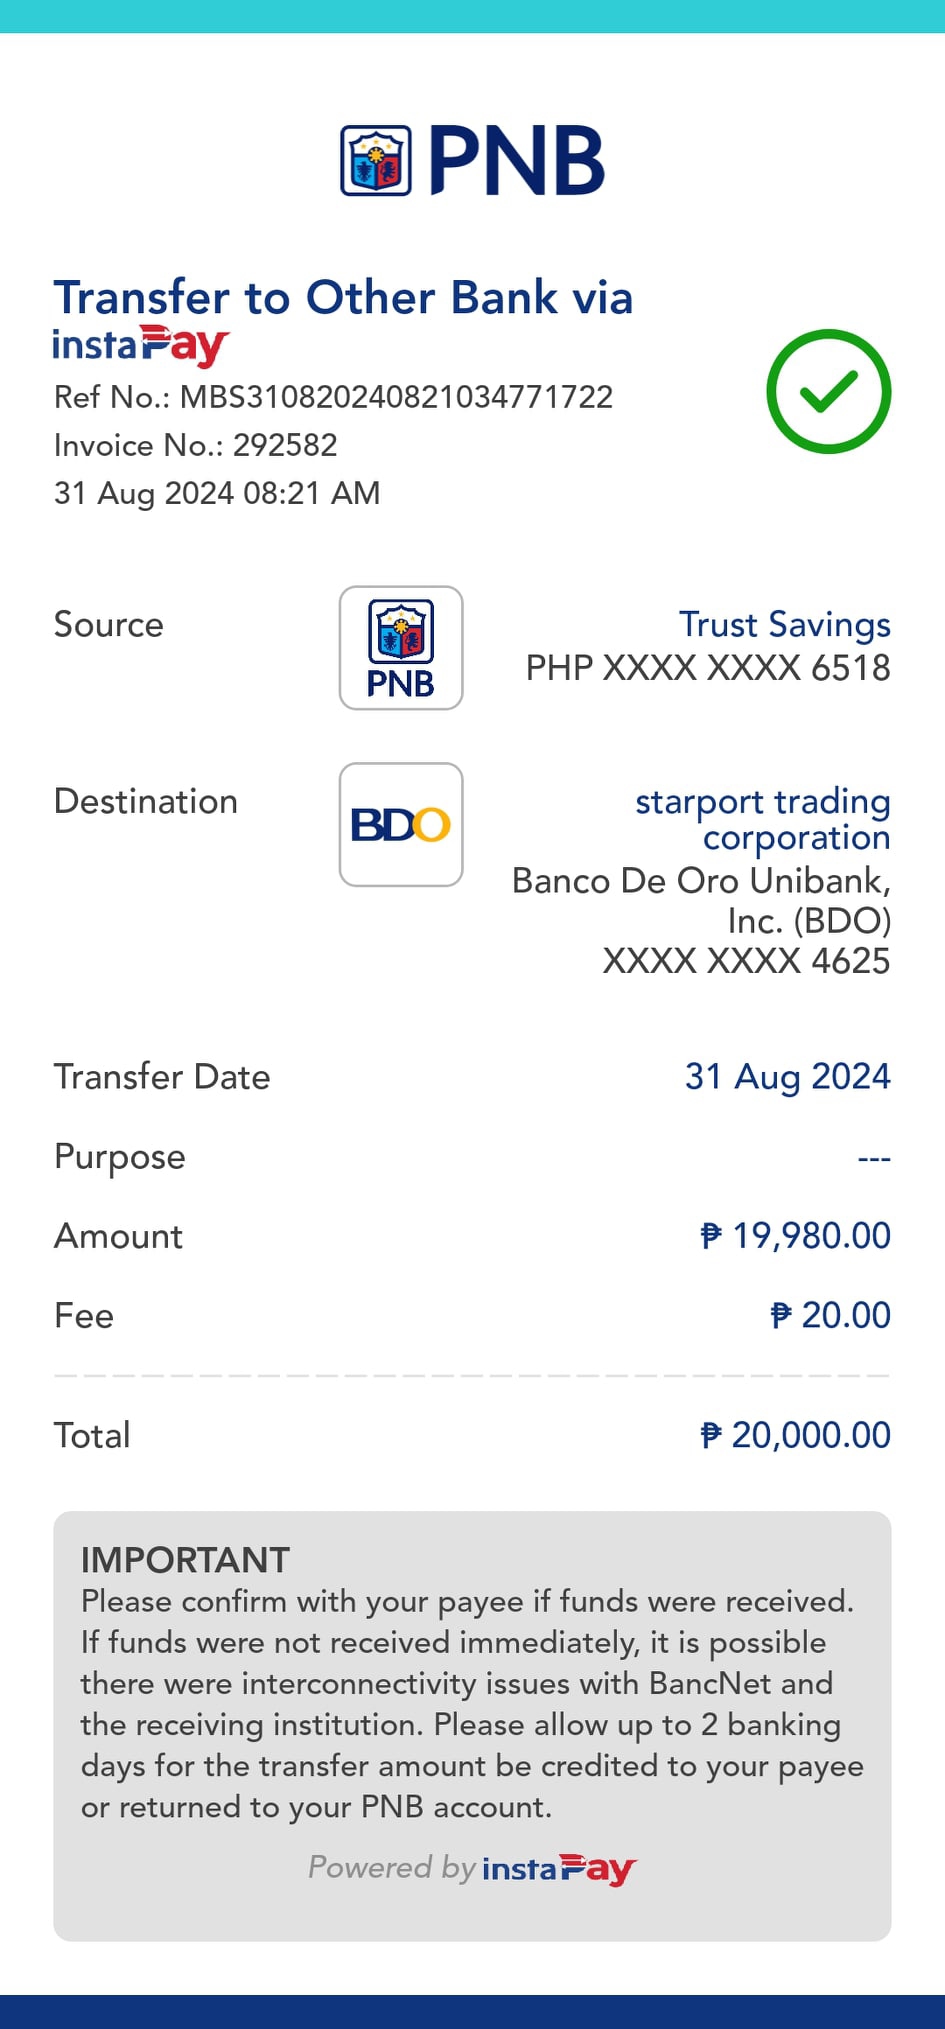Viewport: 945px width, 2029px height.
Task: Click the PNB logo at the top
Action: tap(473, 160)
